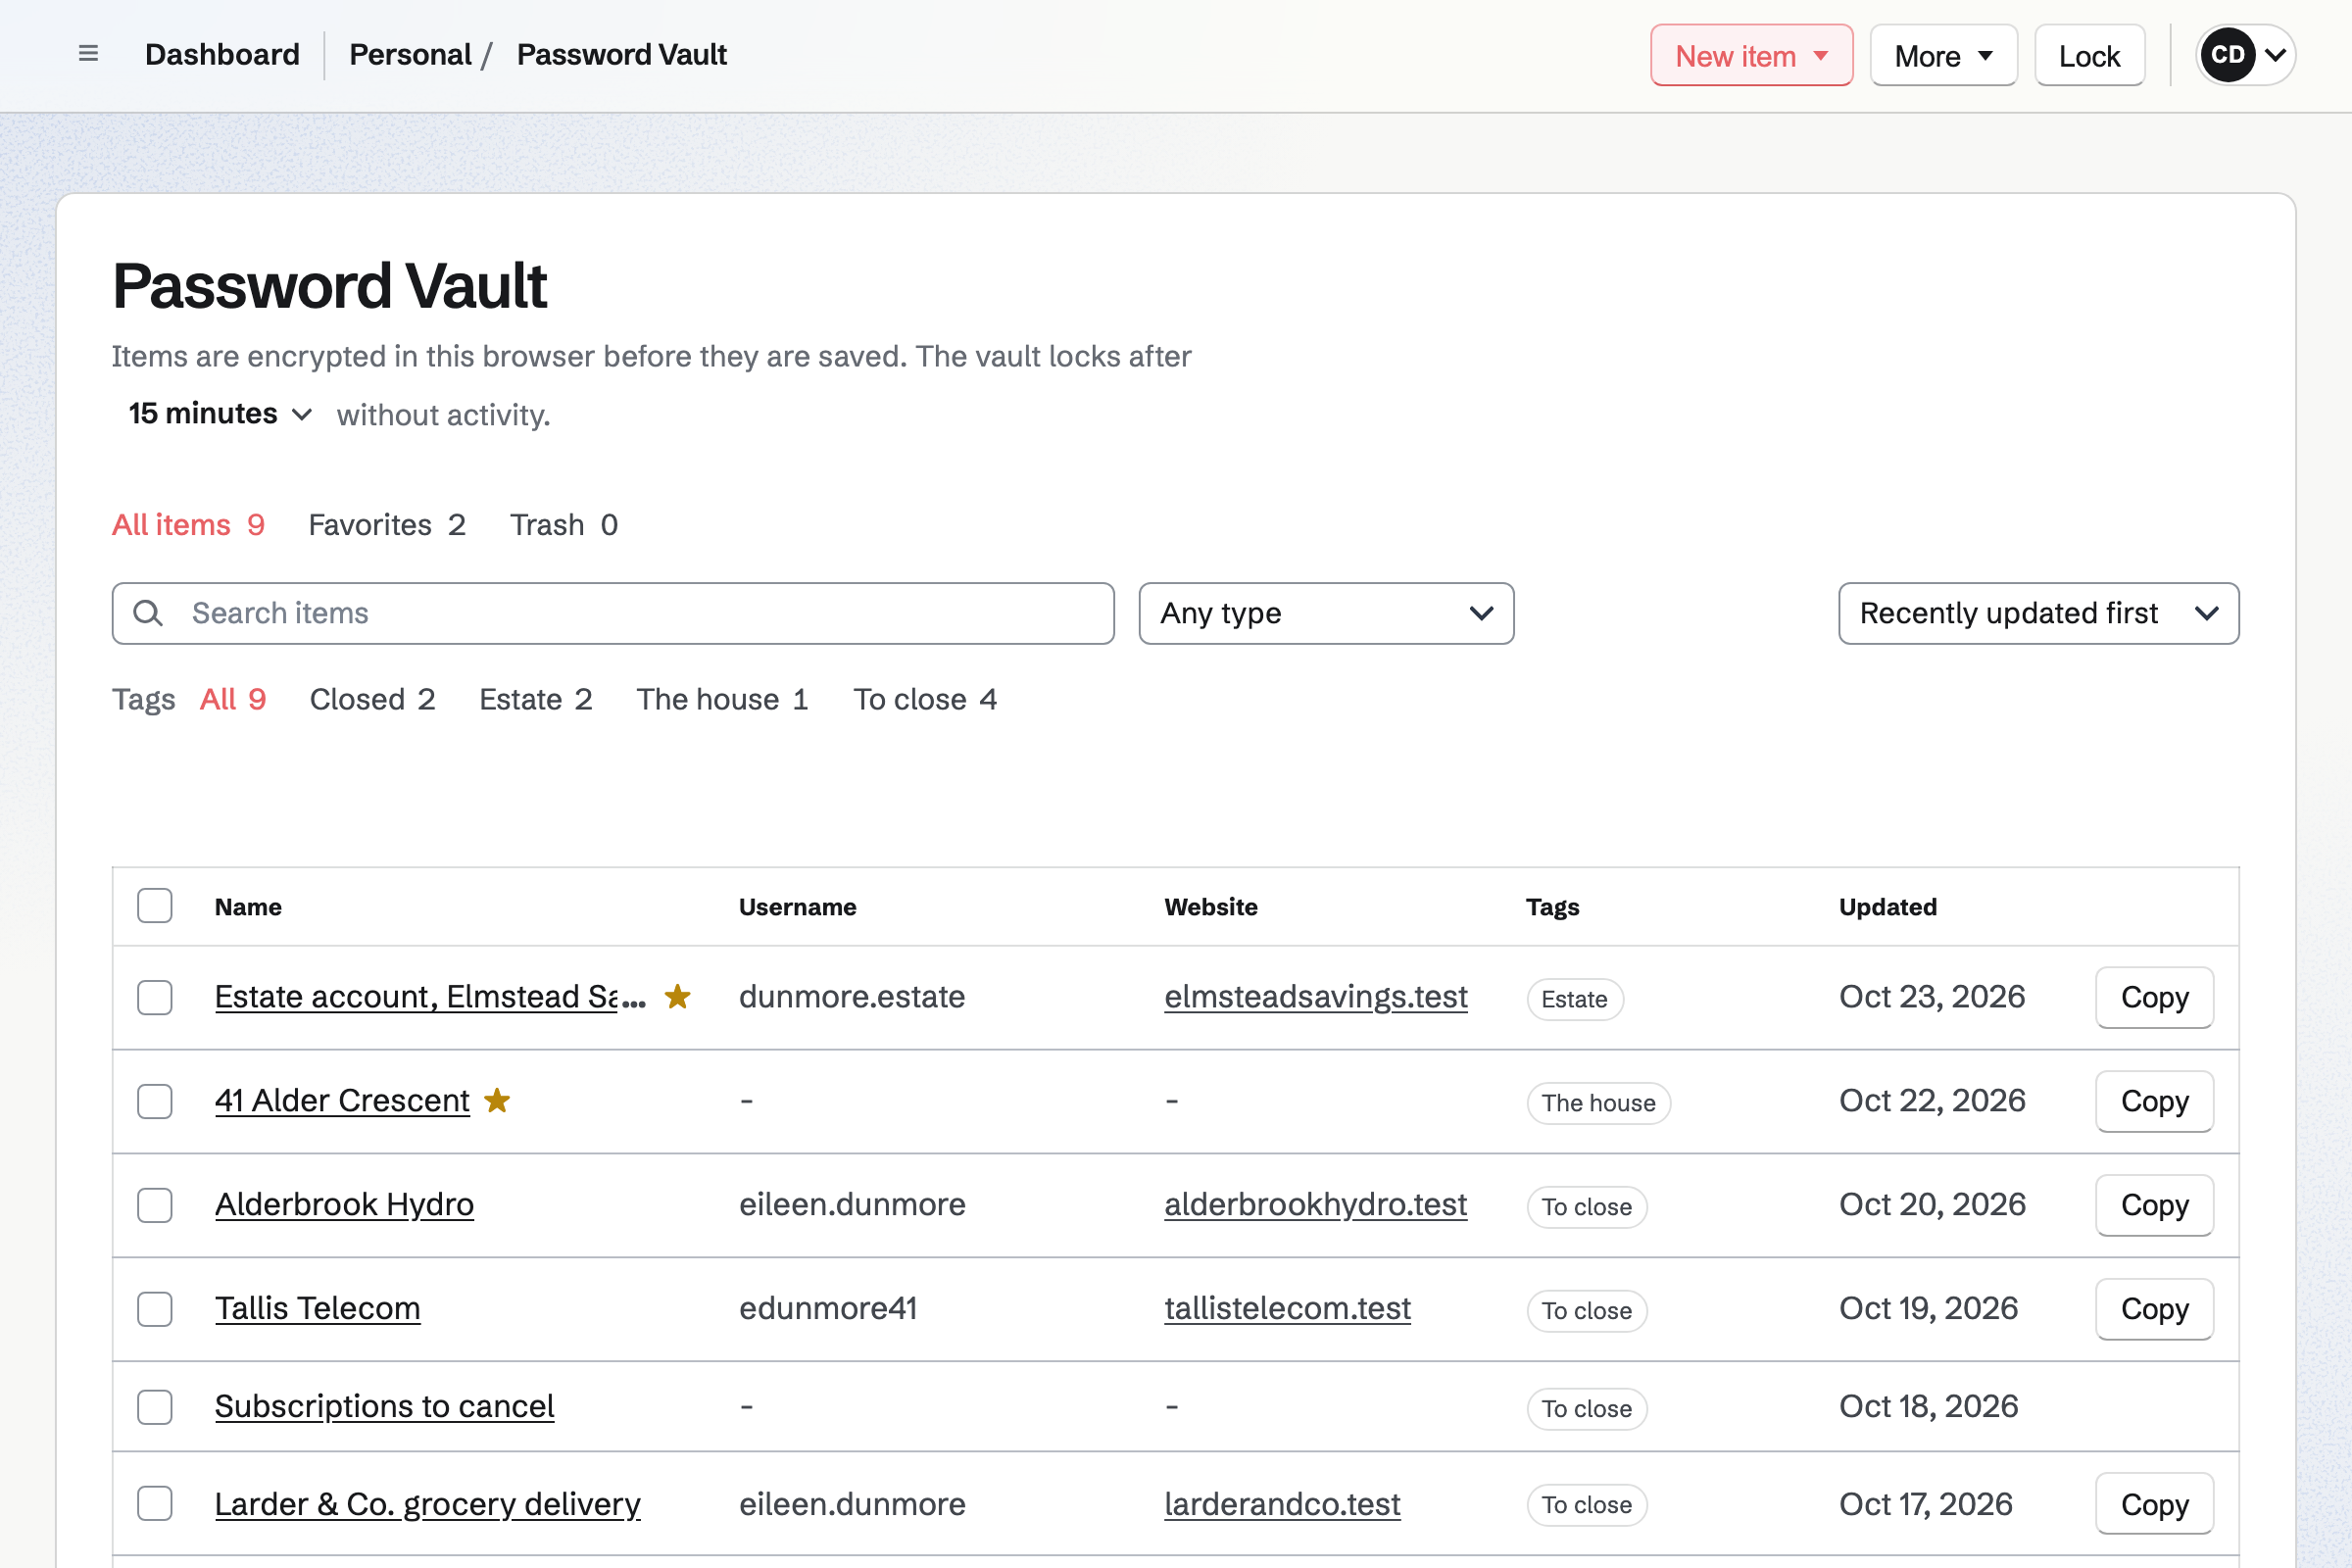Lock the vault
Screen dimensions: 2352x1568
[2089, 55]
